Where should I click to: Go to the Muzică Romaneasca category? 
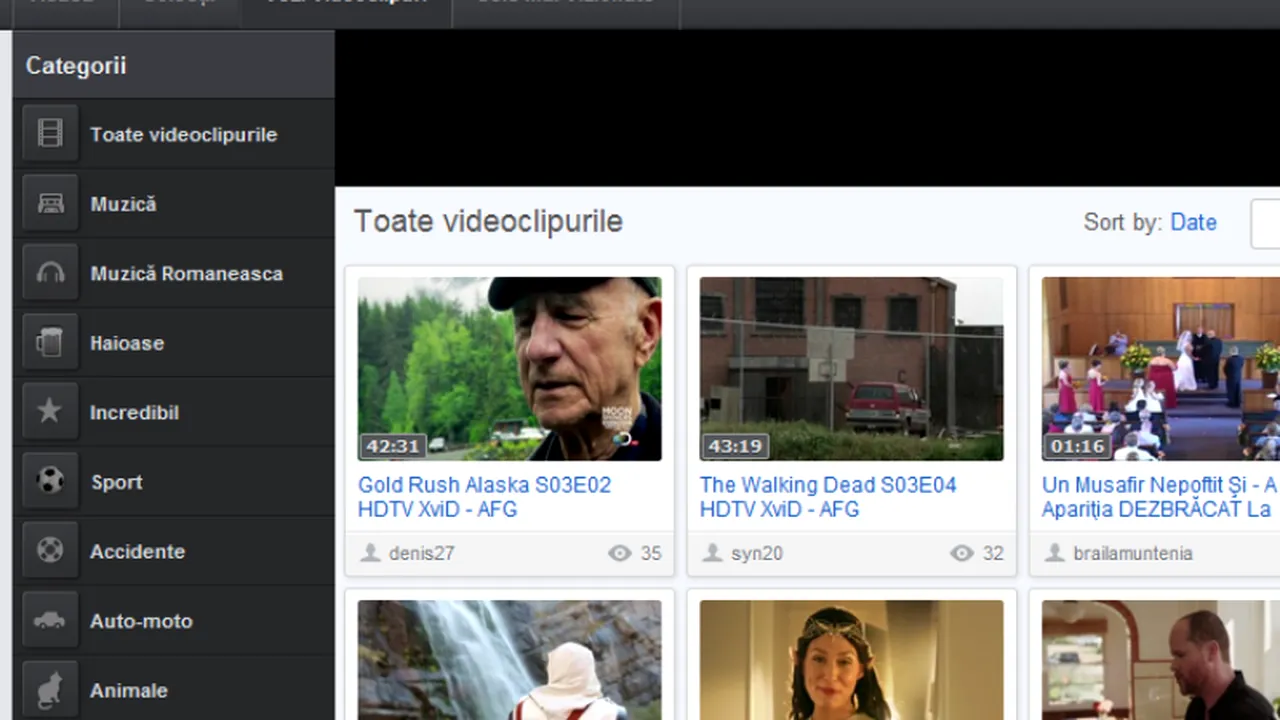[x=186, y=273]
